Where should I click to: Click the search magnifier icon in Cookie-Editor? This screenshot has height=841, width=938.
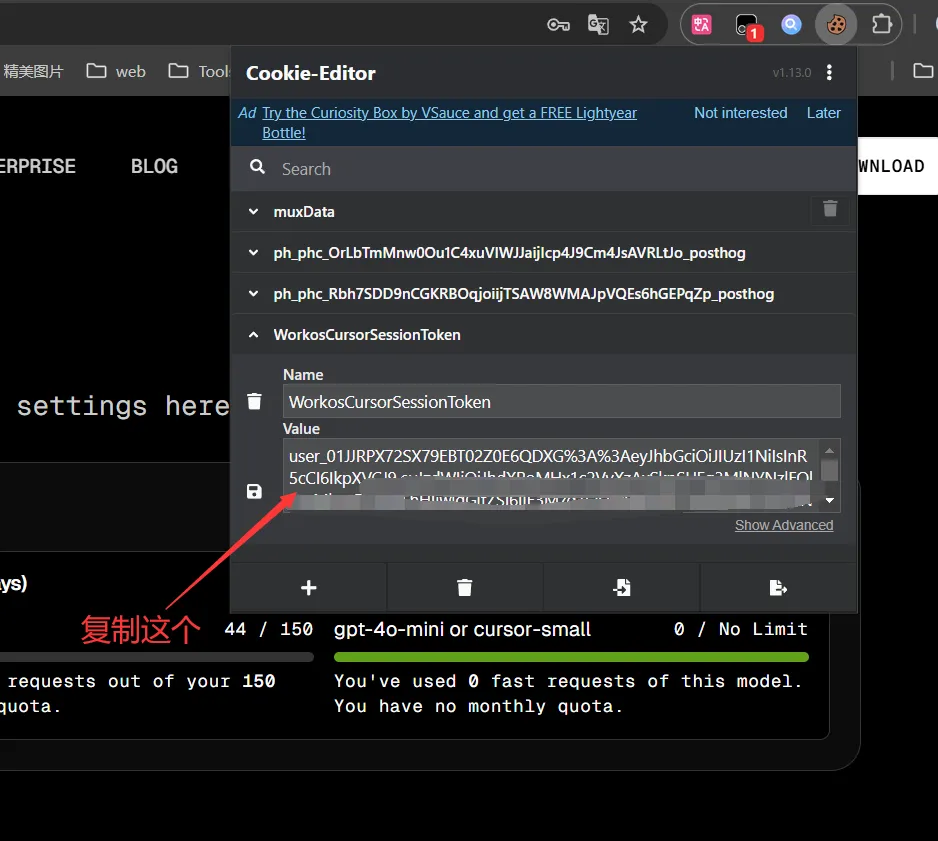pyautogui.click(x=257, y=167)
